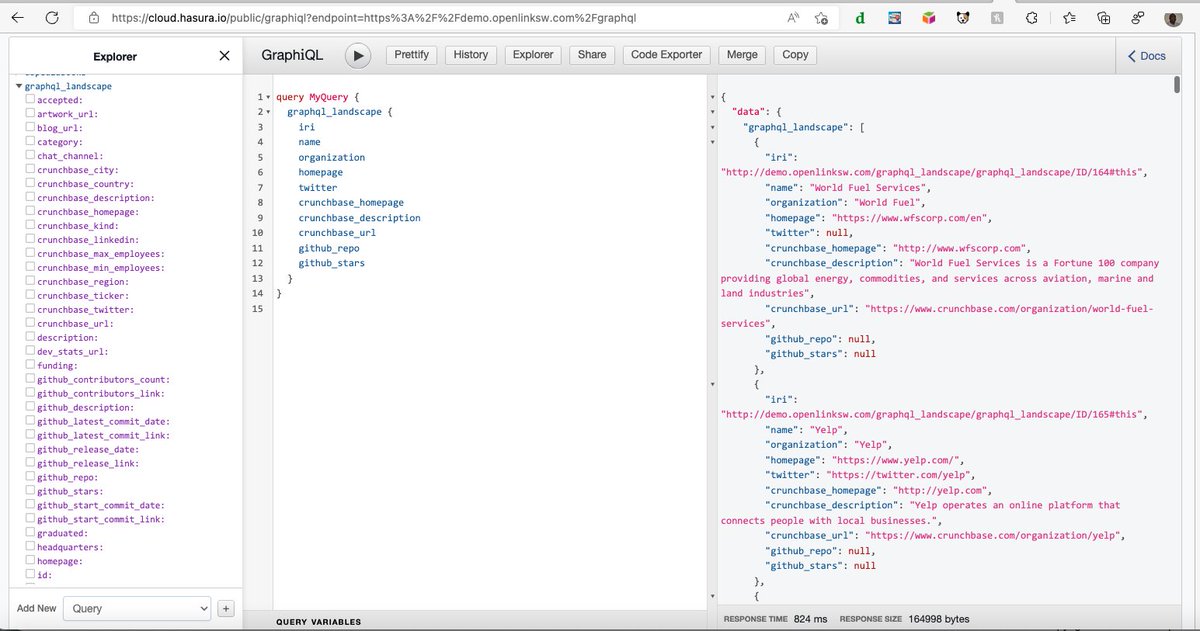Click the twitter field on line 7

coord(318,188)
